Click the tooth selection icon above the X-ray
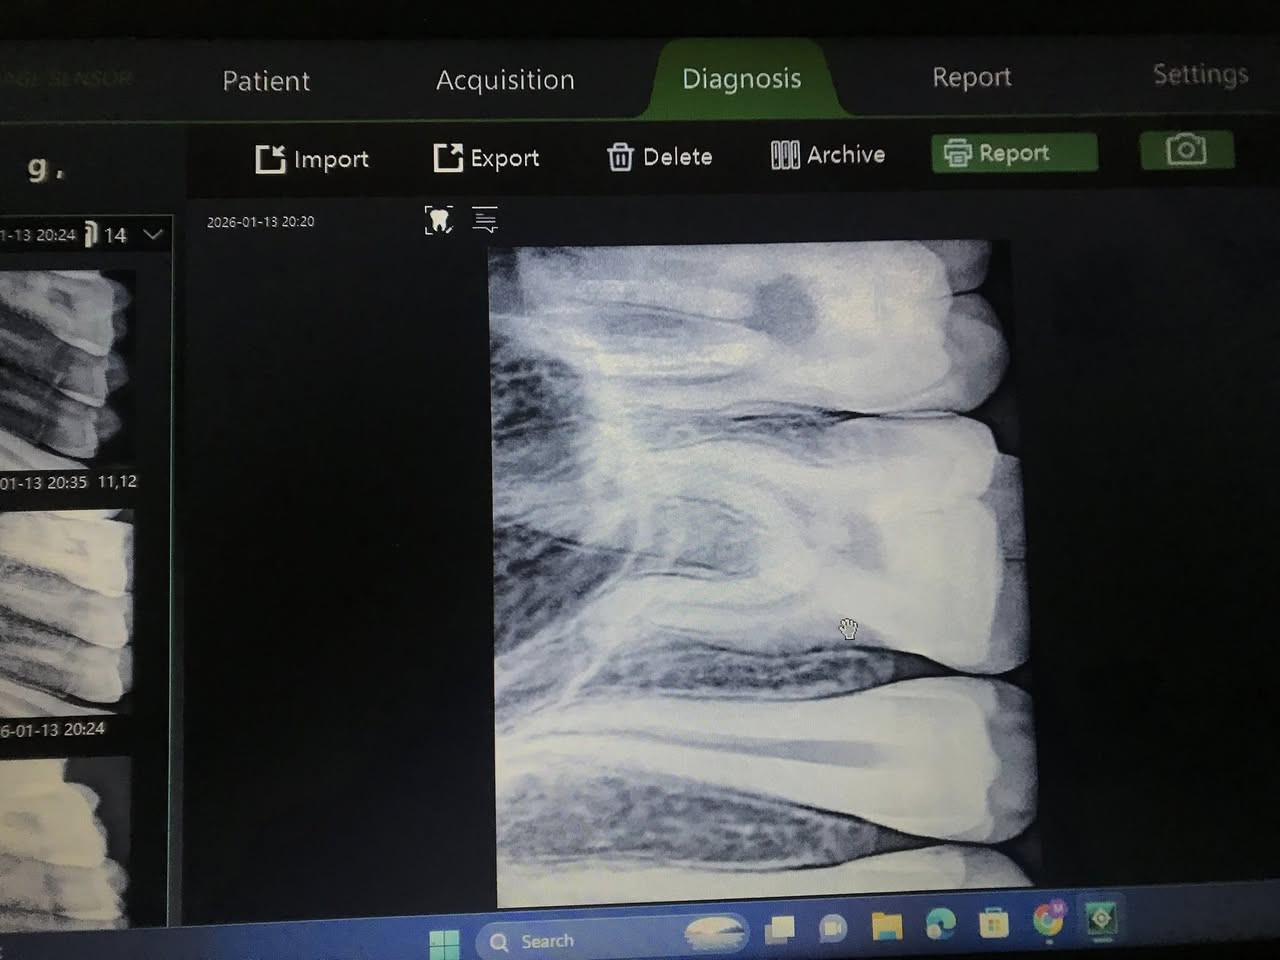This screenshot has width=1280, height=960. pyautogui.click(x=438, y=220)
